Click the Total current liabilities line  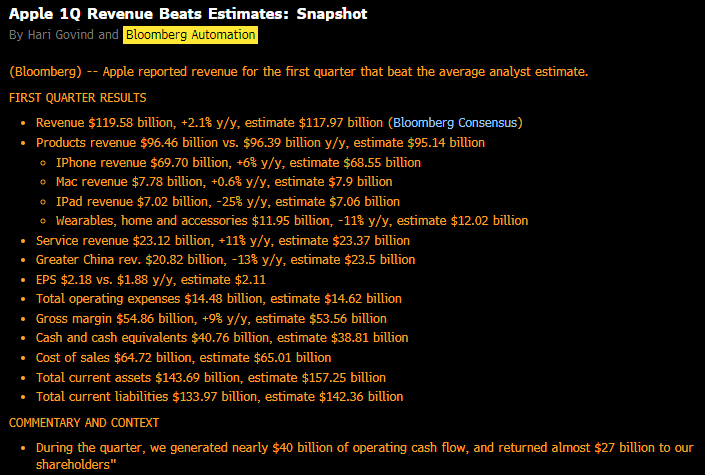pos(218,397)
